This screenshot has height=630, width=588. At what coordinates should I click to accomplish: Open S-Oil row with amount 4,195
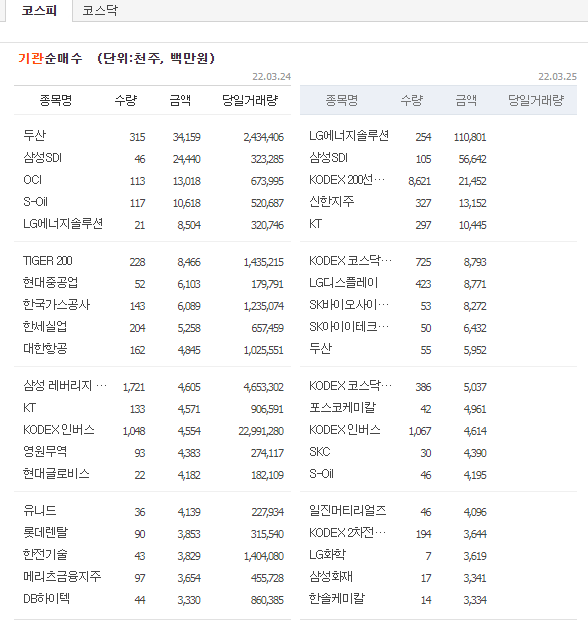(322, 474)
